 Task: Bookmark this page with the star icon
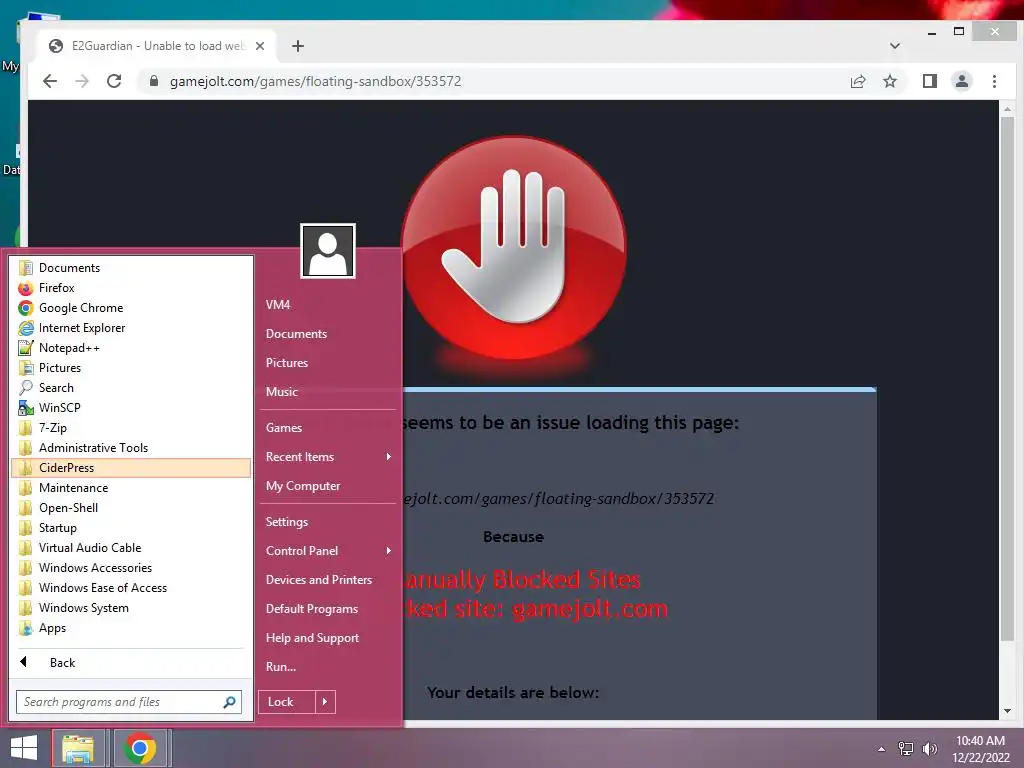coord(890,81)
